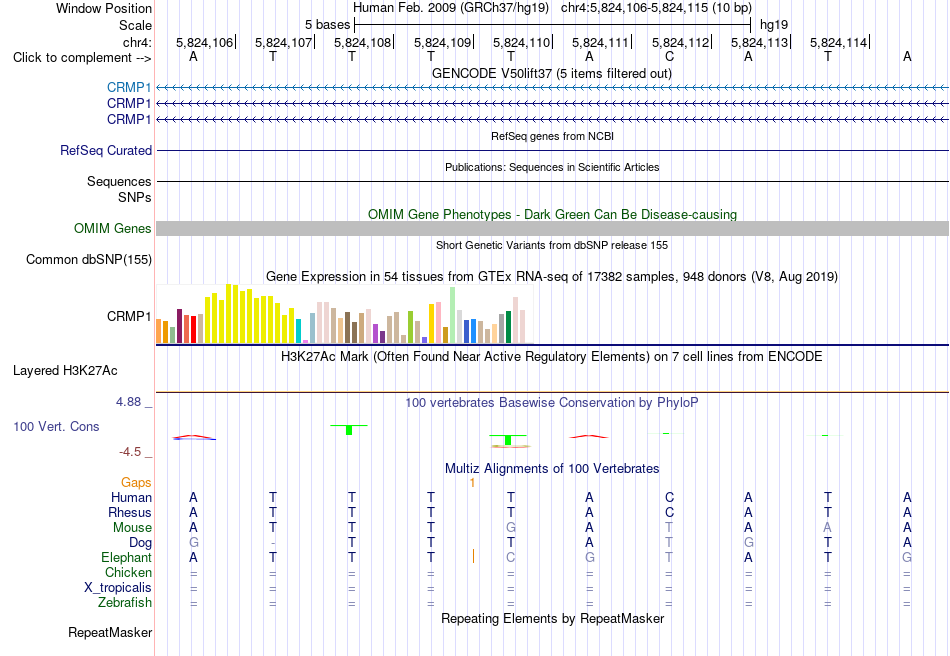The width and height of the screenshot is (950, 656).
Task: Click the C base in the Human alignment row
Action: point(669,497)
